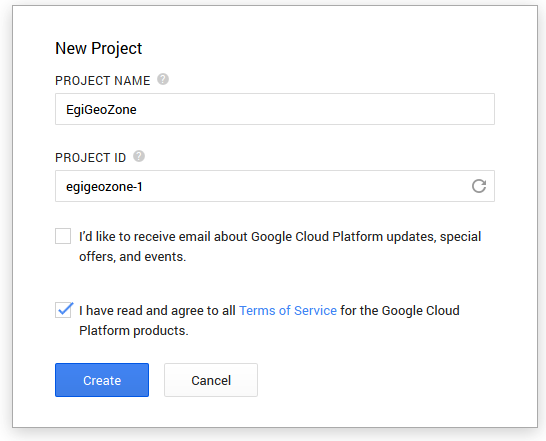Open the Terms of Service link
Image resolution: width=546 pixels, height=441 pixels.
[x=288, y=310]
